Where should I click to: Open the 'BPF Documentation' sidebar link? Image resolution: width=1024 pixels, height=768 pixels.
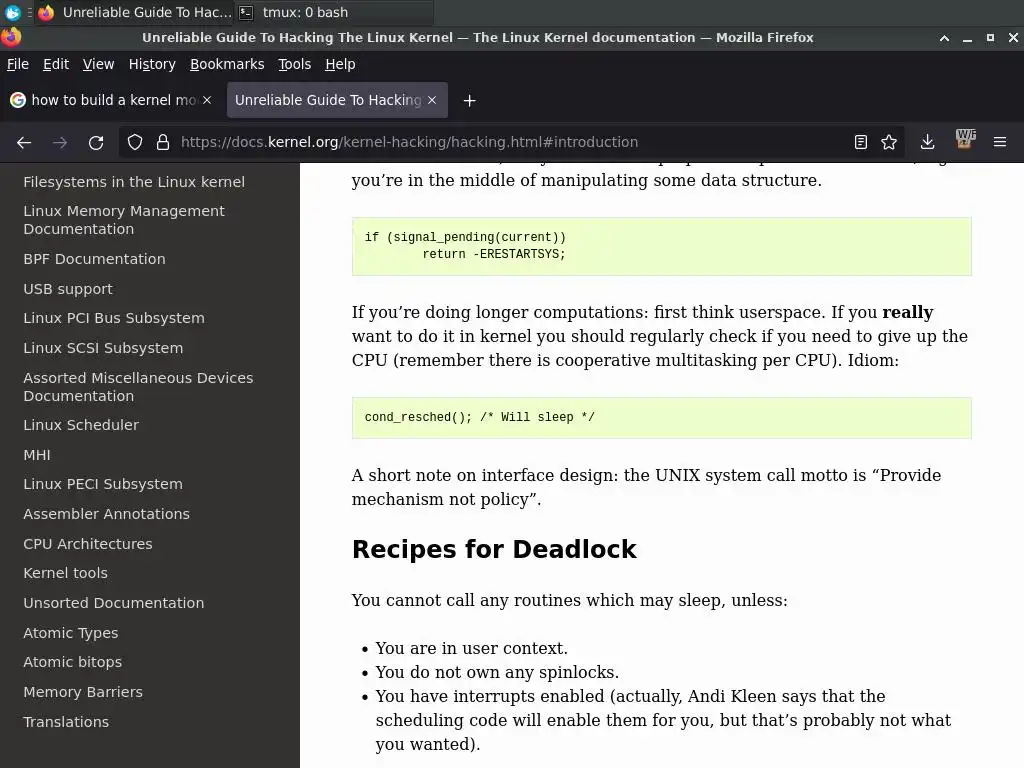click(94, 259)
